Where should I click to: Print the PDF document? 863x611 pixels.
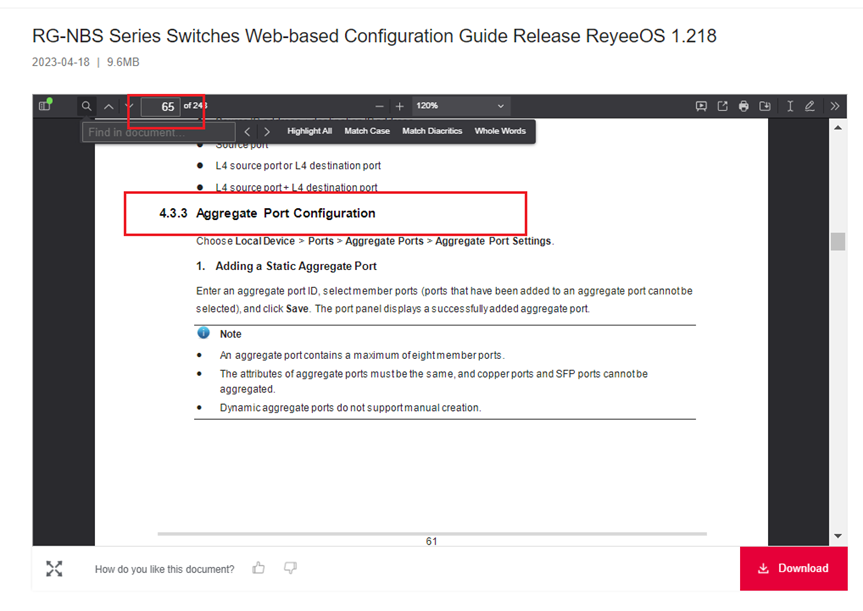point(744,106)
